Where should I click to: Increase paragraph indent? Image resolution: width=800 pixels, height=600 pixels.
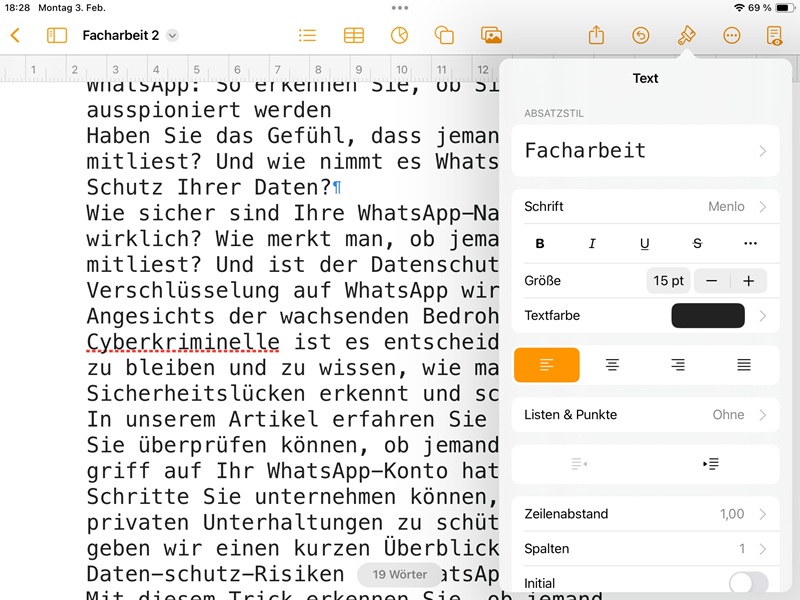click(x=711, y=464)
